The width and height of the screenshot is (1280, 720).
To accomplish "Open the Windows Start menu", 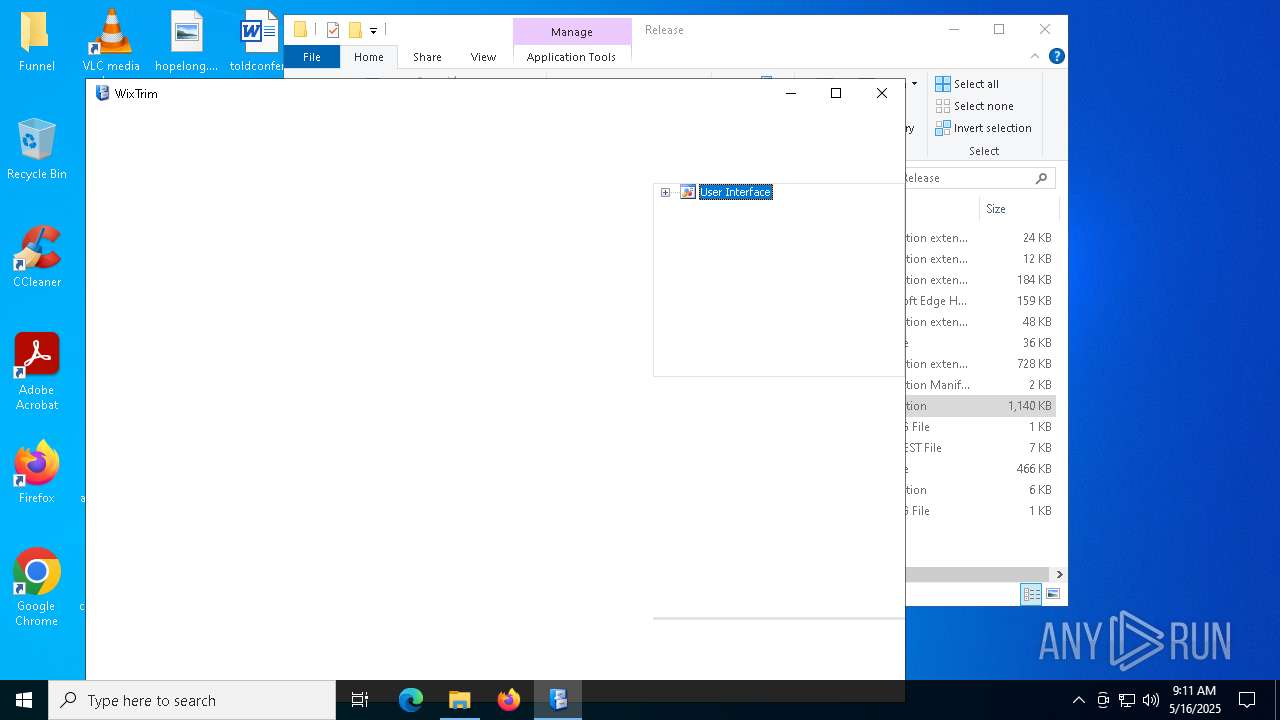I will tap(24, 700).
